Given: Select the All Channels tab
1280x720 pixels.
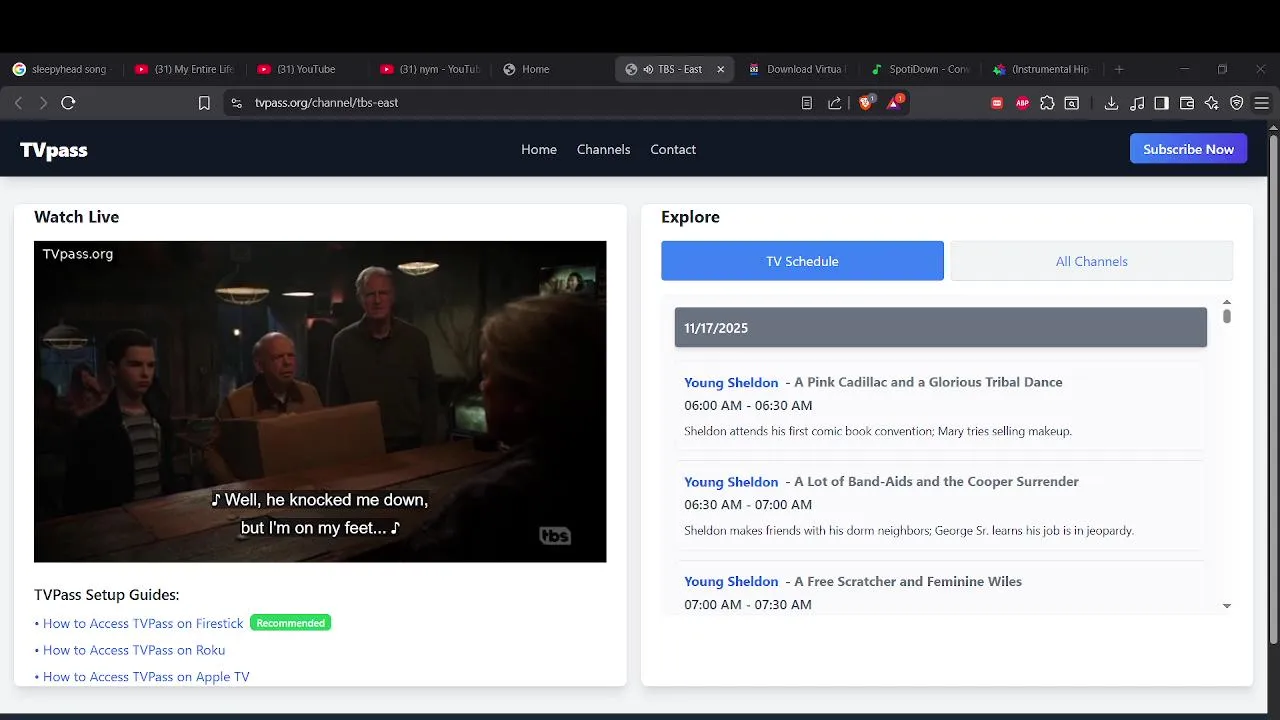Looking at the screenshot, I should (1091, 261).
